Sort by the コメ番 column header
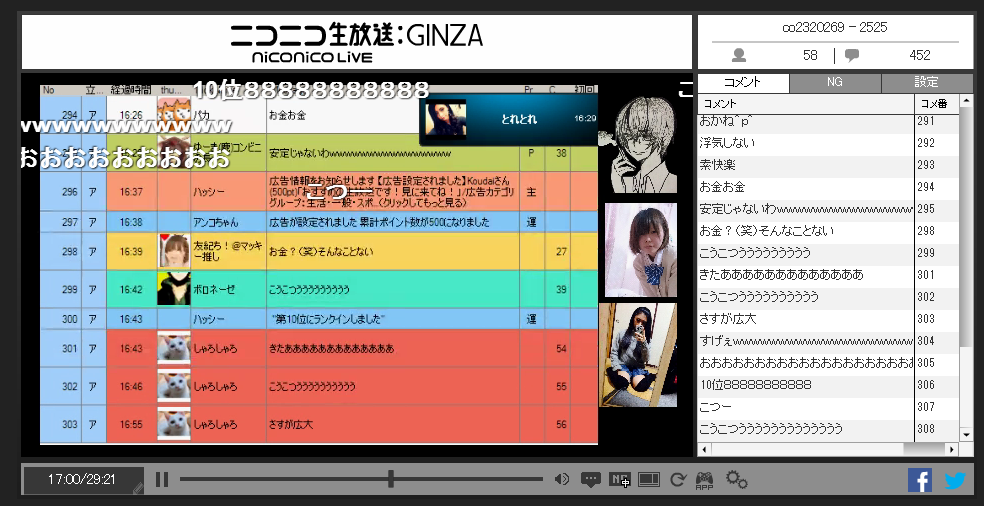 [x=936, y=104]
